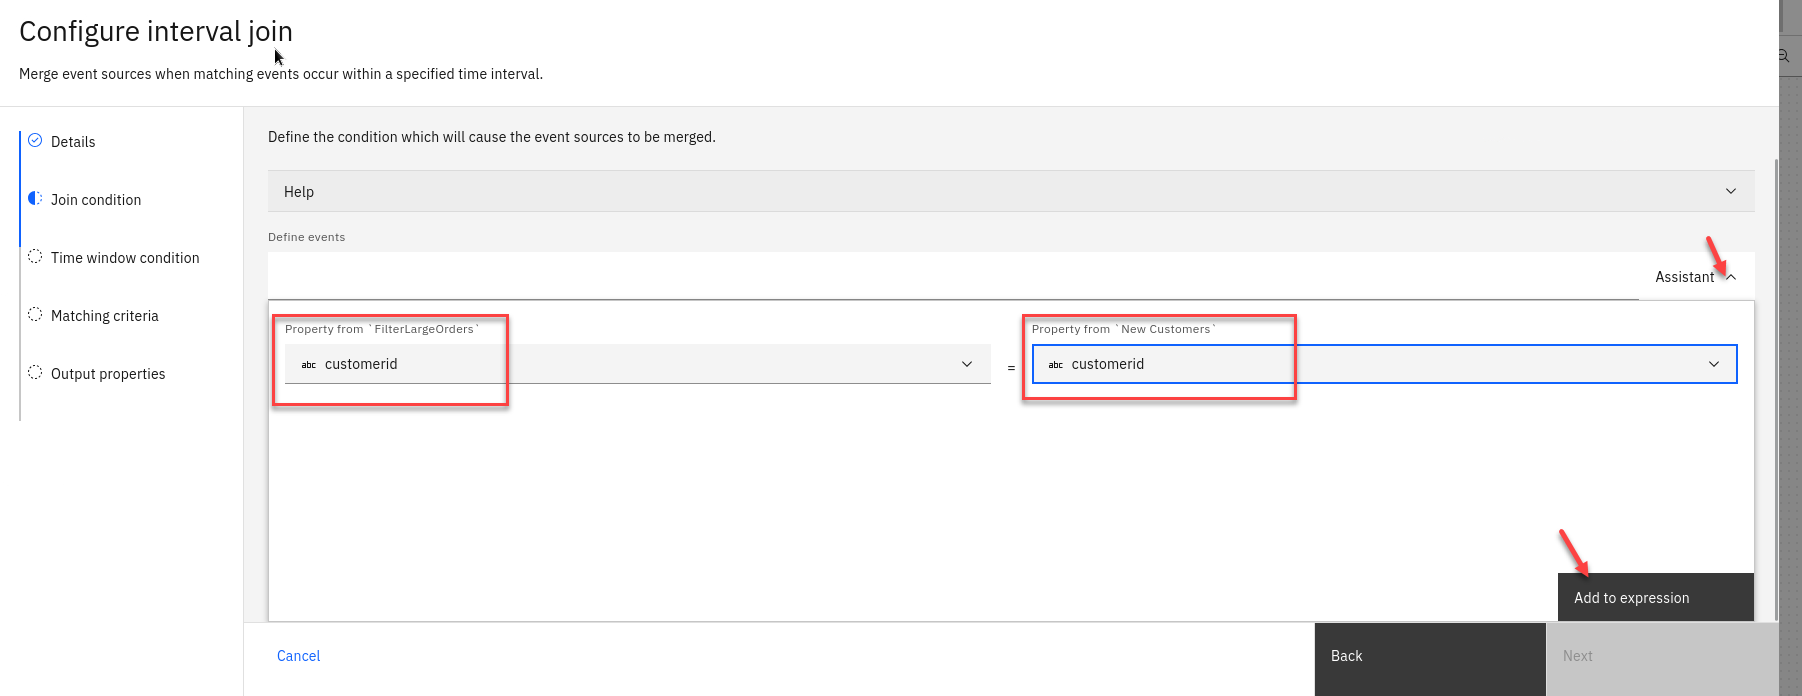The image size is (1802, 696).
Task: Go to the Details step label
Action: [73, 142]
